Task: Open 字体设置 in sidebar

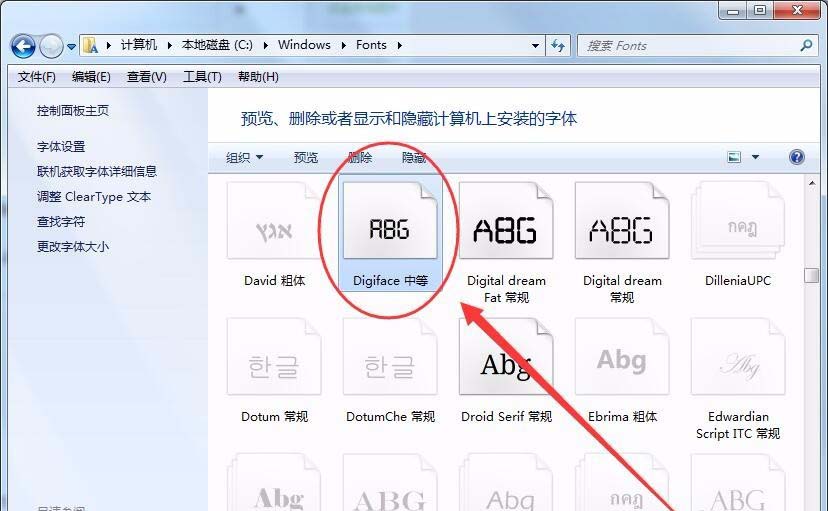Action: pos(61,147)
